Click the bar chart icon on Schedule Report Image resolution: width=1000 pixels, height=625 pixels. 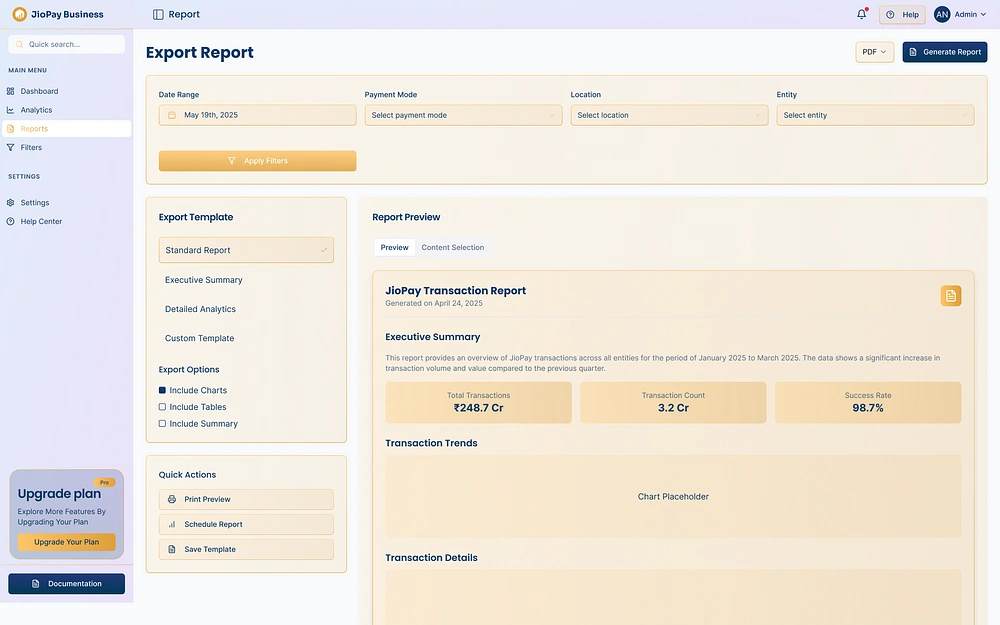172,524
